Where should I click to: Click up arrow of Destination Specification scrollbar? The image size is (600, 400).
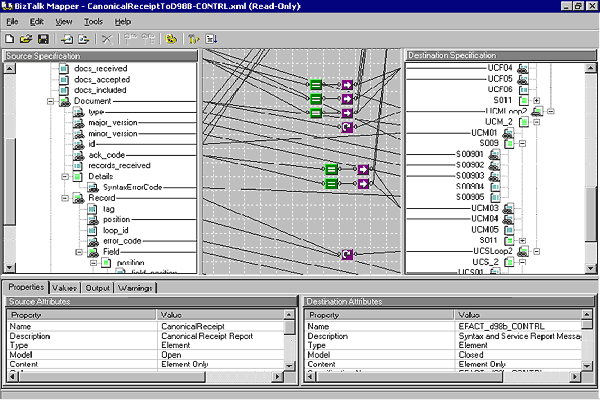click(x=590, y=69)
